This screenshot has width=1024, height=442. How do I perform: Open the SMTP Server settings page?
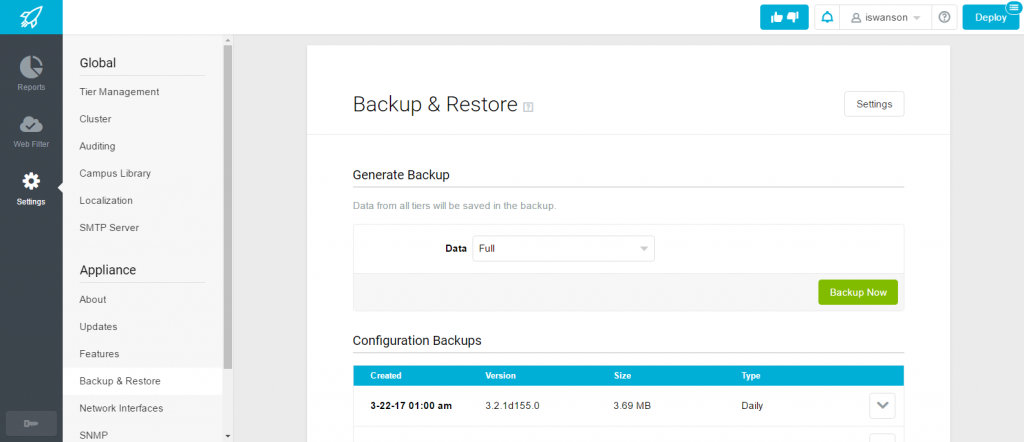109,228
